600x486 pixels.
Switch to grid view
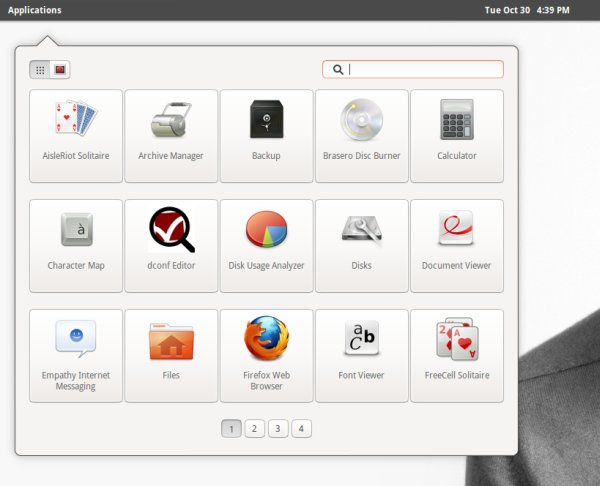(x=40, y=70)
